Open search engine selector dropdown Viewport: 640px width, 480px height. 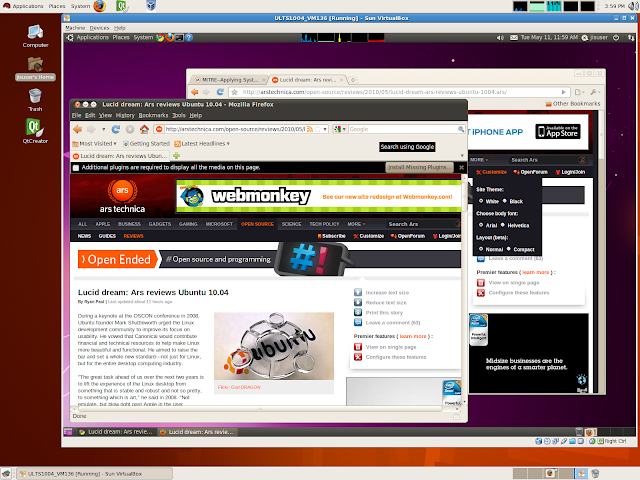pyautogui.click(x=344, y=129)
